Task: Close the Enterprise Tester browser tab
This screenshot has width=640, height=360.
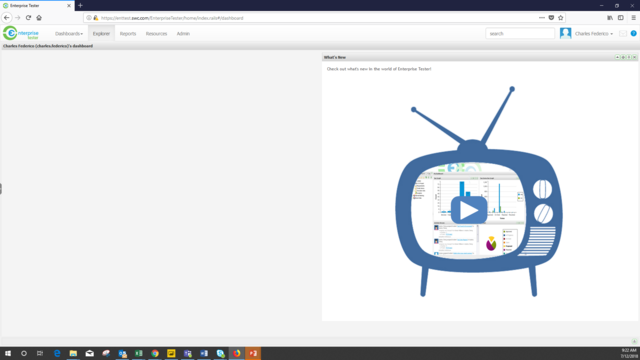Action: point(69,6)
